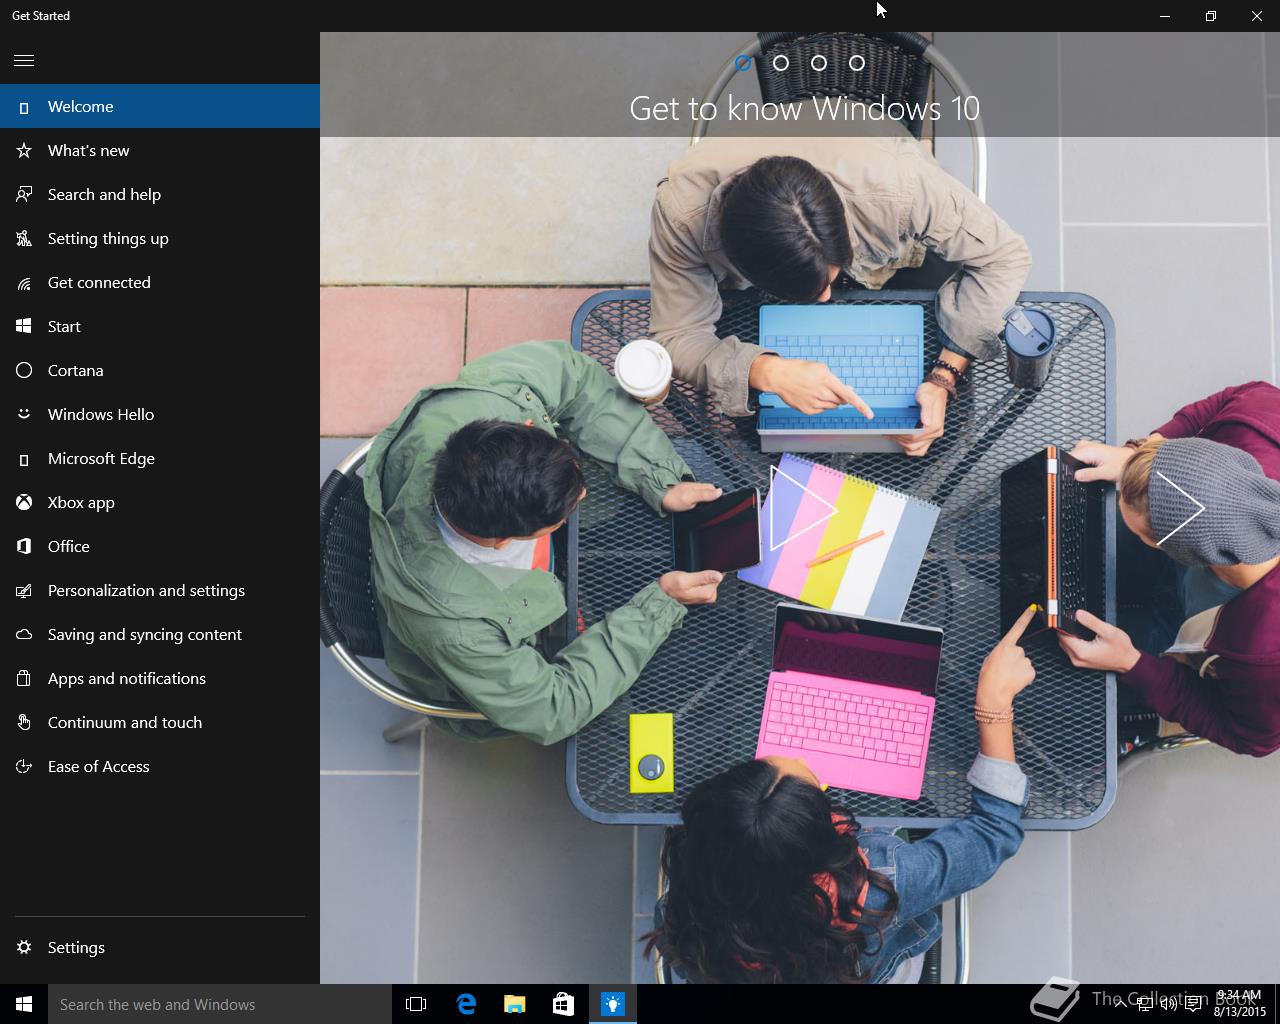Click the Search and help icon
Screen dimensions: 1280x1024
(x=24, y=195)
